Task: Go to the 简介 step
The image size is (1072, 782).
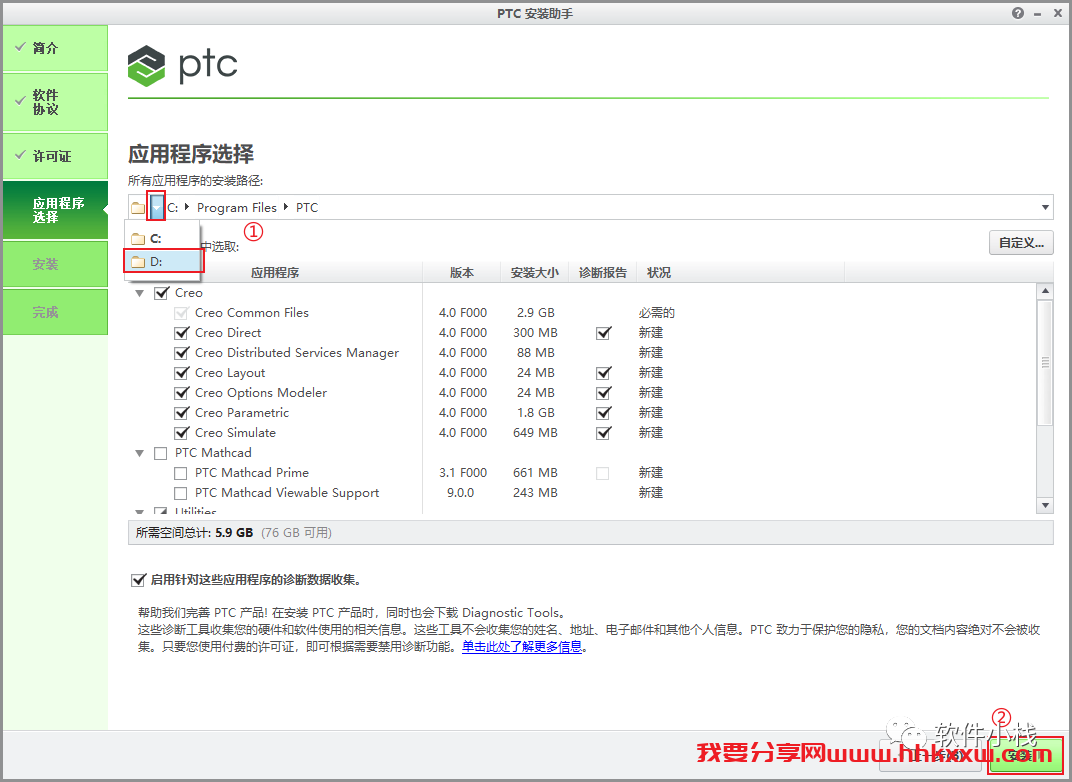Action: click(x=55, y=48)
